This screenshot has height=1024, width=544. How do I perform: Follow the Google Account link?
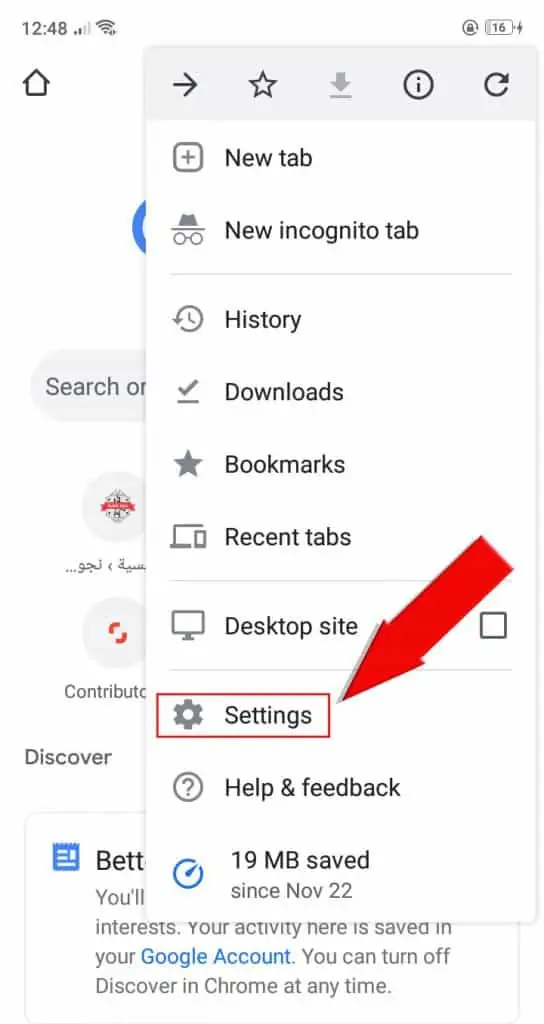216,957
